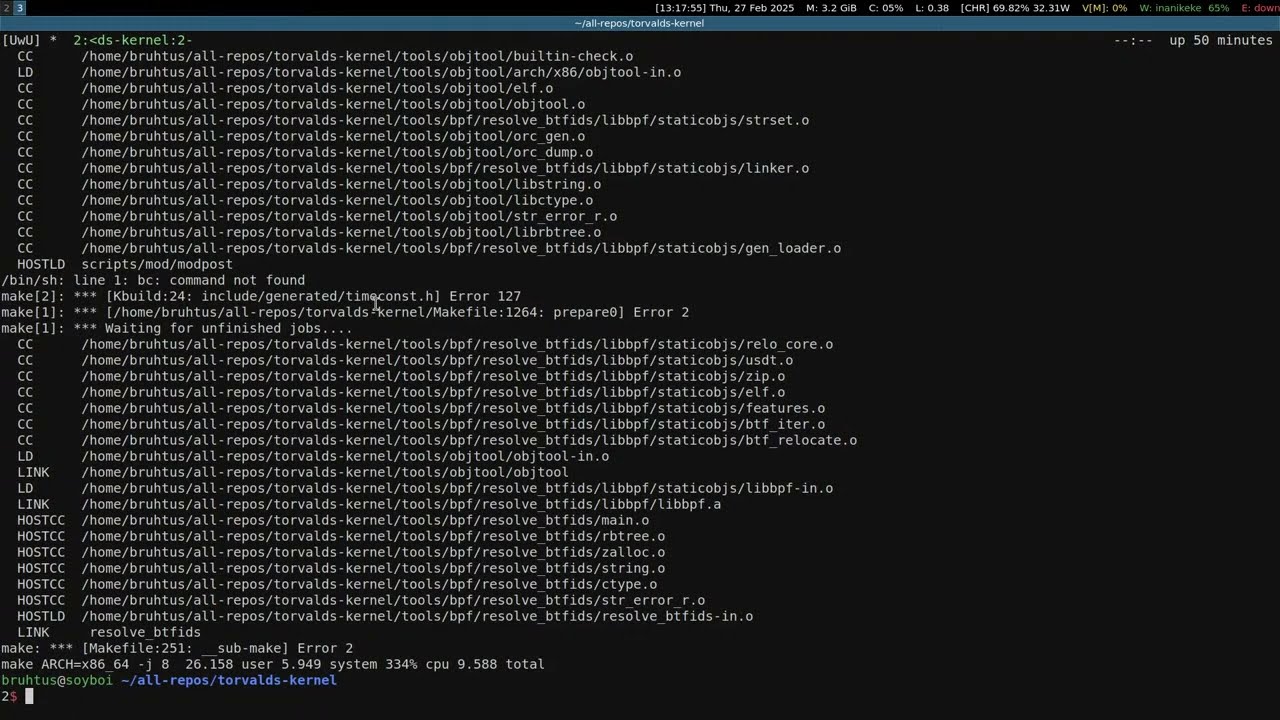Click the staticobjs/strset.o line
This screenshot has height=720, width=1280.
(x=413, y=120)
